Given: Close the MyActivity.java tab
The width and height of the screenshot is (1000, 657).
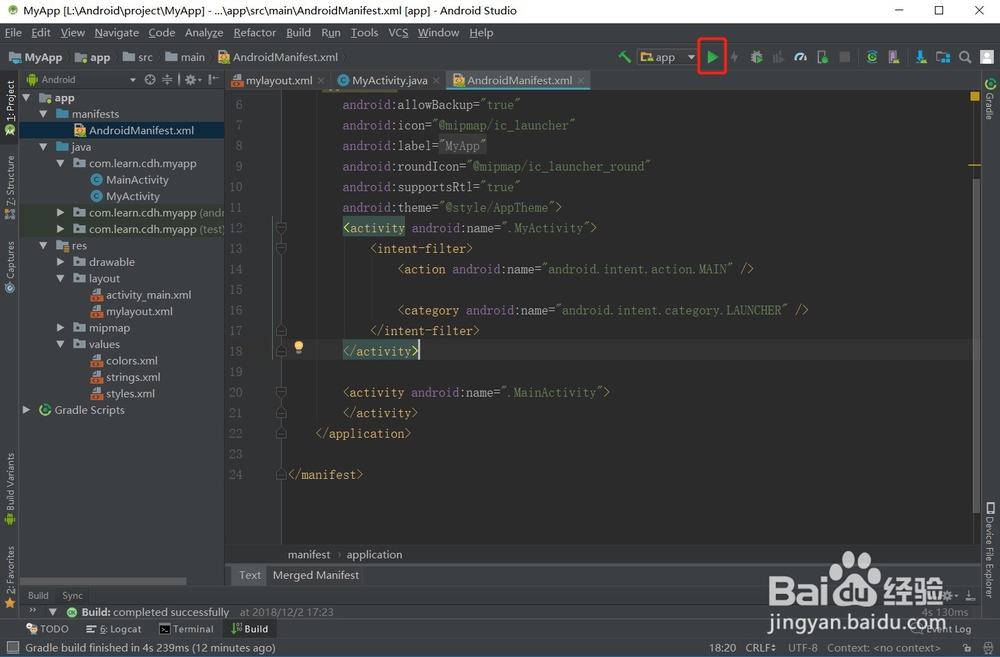Looking at the screenshot, I should 436,80.
